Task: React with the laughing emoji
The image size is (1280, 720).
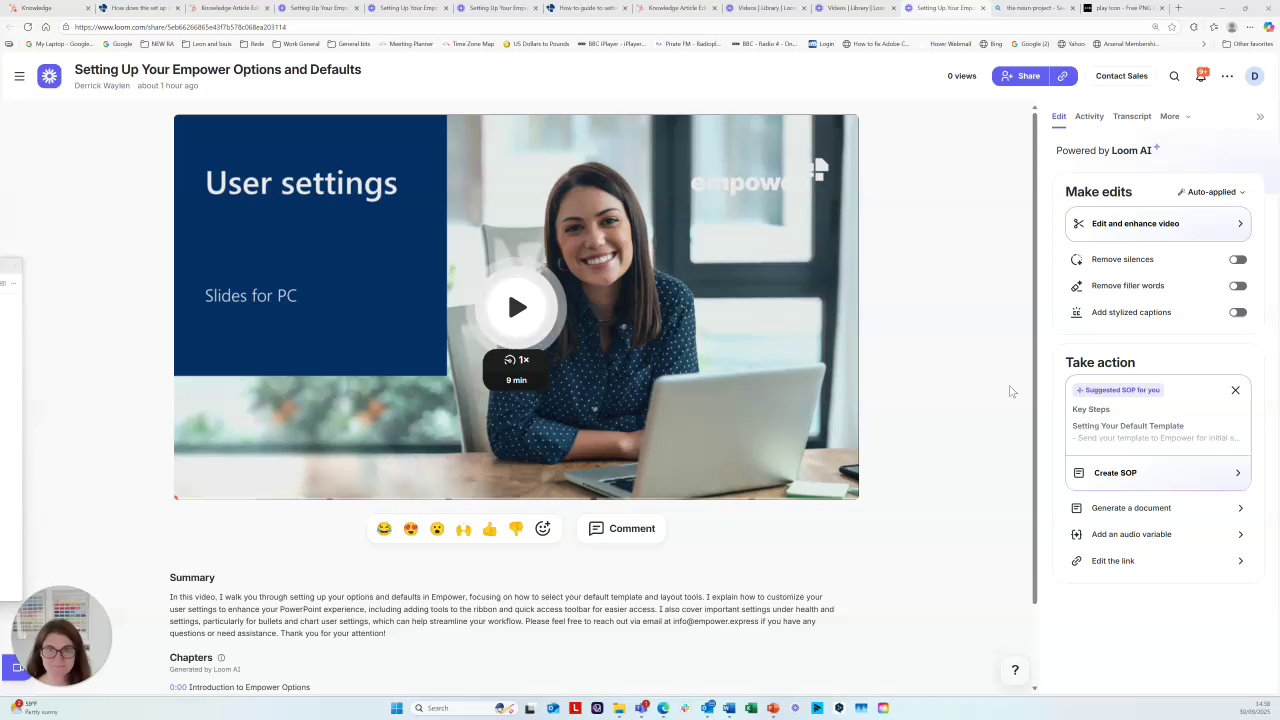Action: click(x=384, y=529)
